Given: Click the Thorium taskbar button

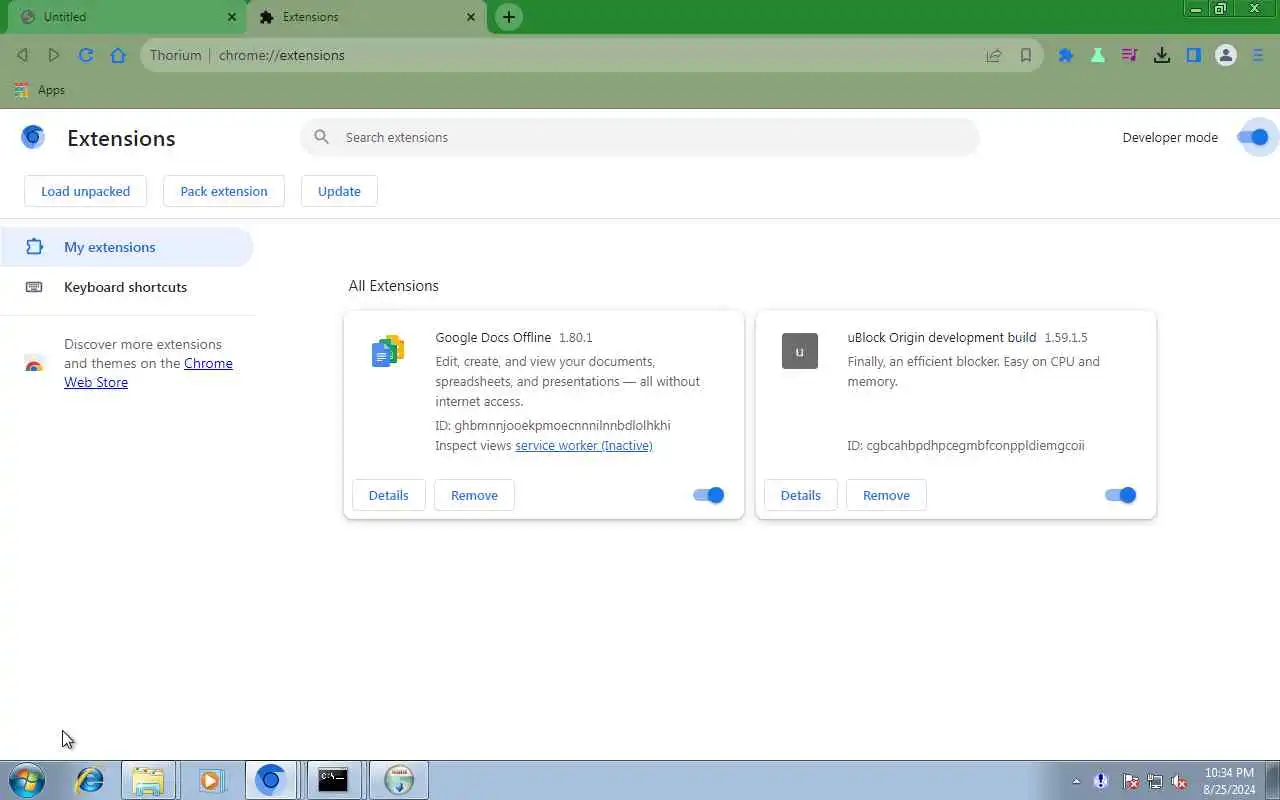Looking at the screenshot, I should point(270,780).
